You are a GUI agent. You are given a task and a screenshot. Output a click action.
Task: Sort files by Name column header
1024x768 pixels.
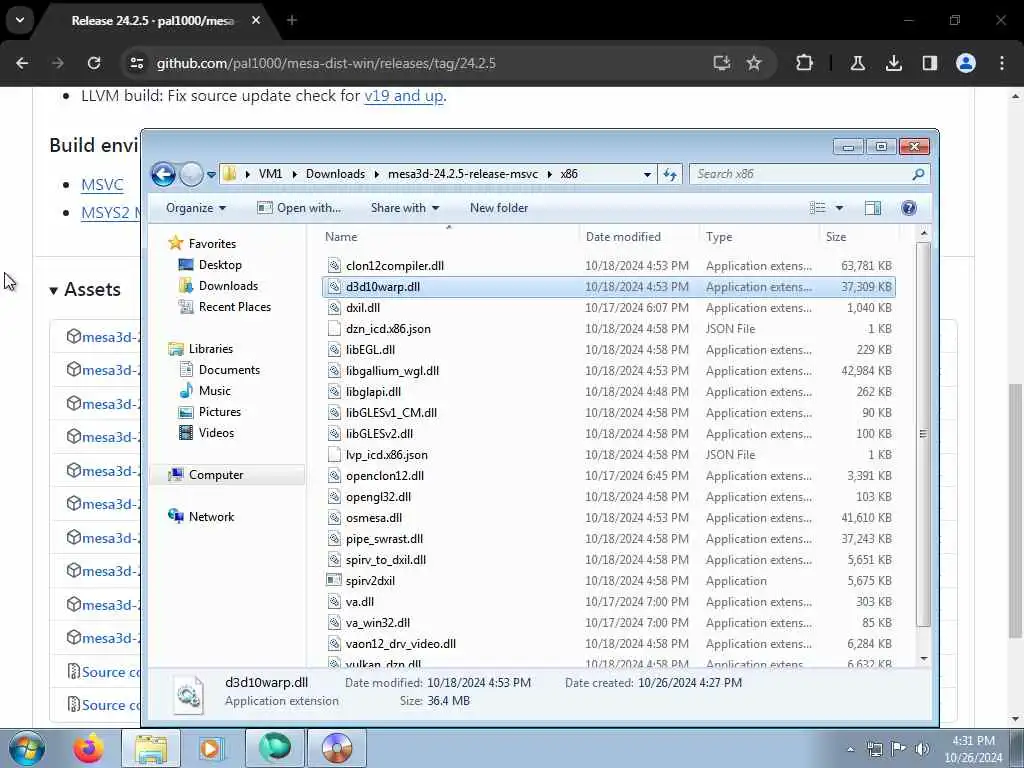[449, 236]
